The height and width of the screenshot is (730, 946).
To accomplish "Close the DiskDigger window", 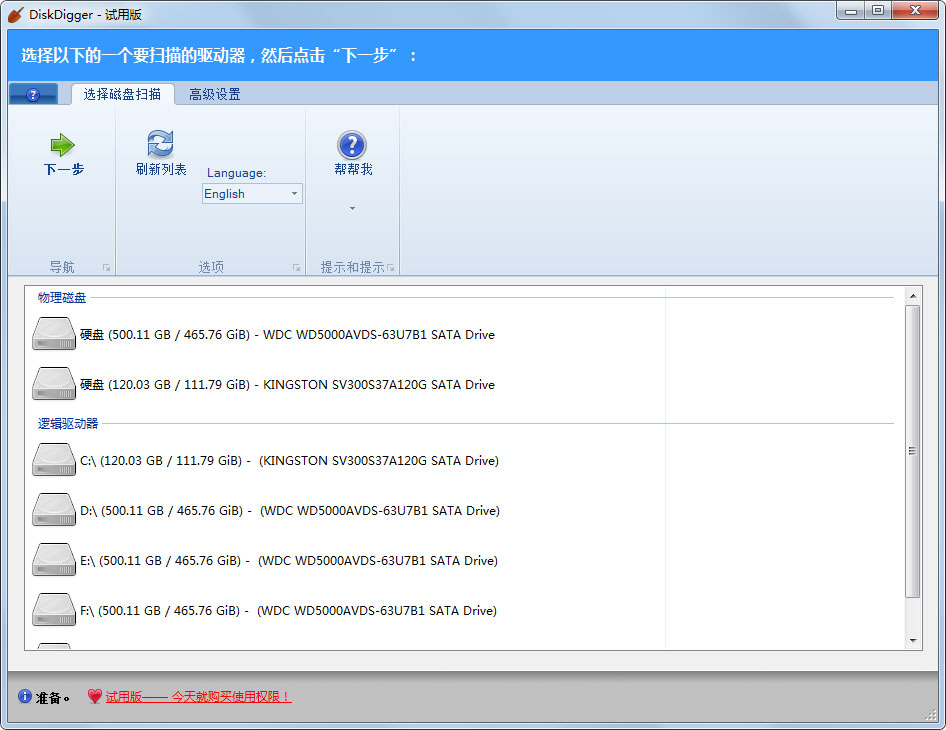I will (x=915, y=10).
